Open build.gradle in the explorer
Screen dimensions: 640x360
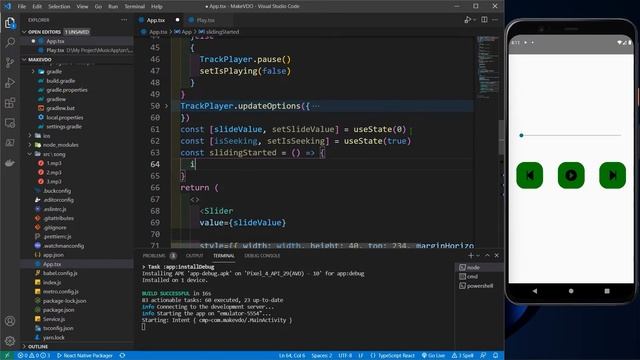coord(60,81)
